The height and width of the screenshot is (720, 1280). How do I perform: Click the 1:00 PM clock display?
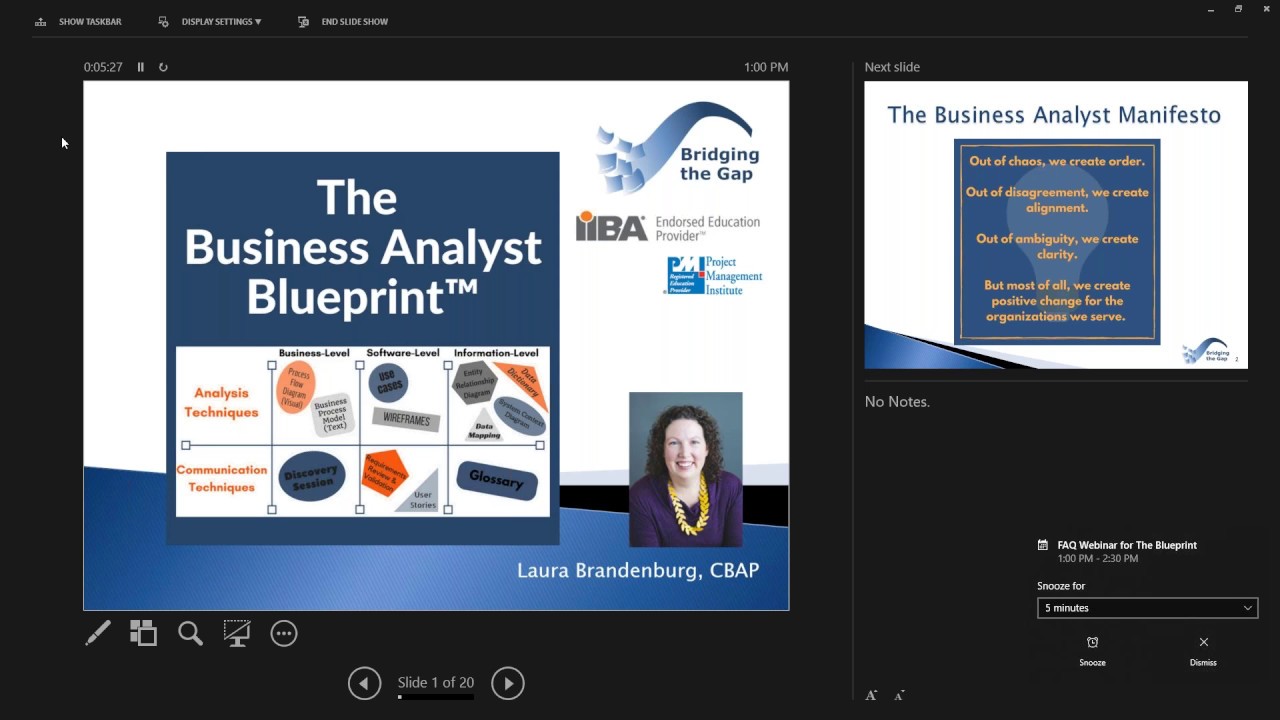766,67
